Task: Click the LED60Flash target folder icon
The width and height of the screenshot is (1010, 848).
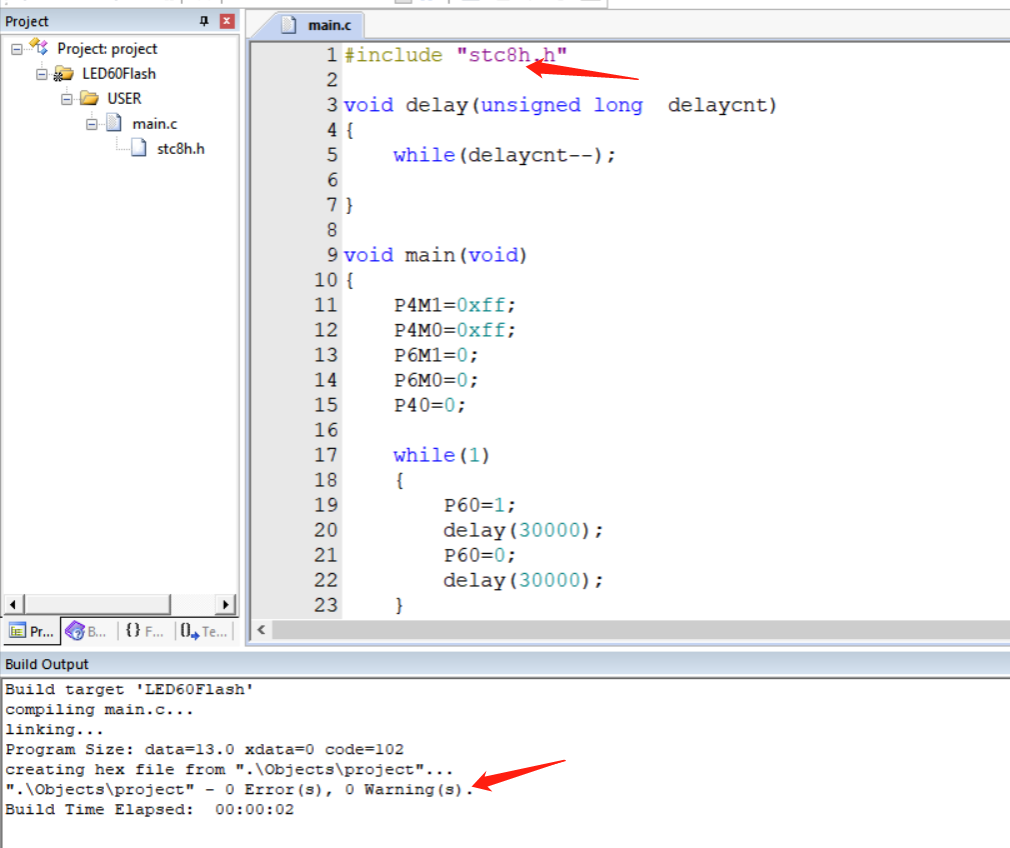Action: pyautogui.click(x=63, y=73)
